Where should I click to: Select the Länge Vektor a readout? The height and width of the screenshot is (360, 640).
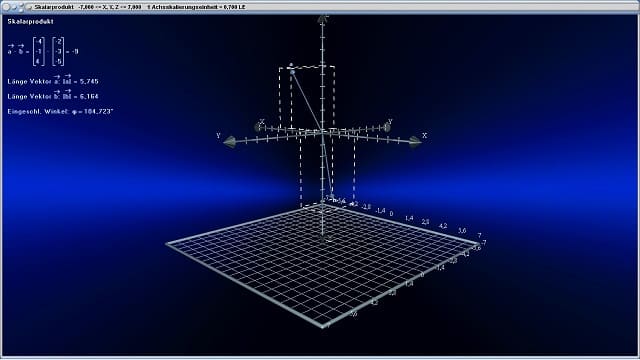(x=53, y=80)
